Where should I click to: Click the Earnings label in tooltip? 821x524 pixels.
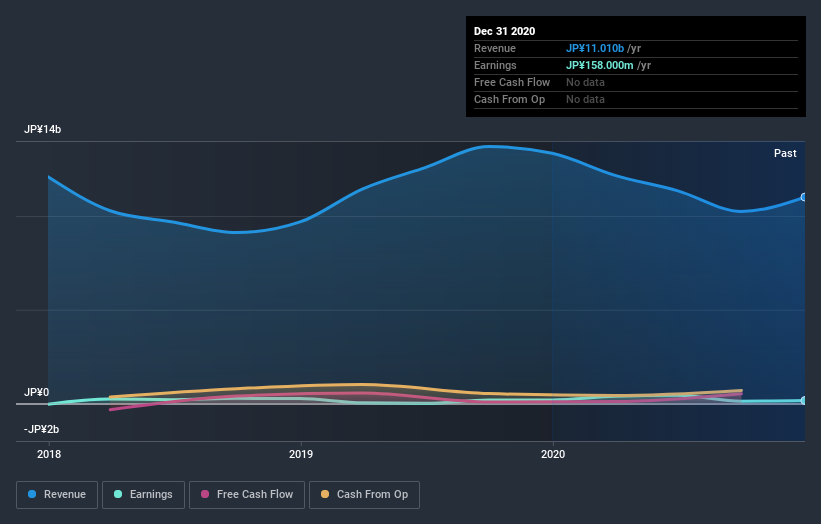(495, 65)
